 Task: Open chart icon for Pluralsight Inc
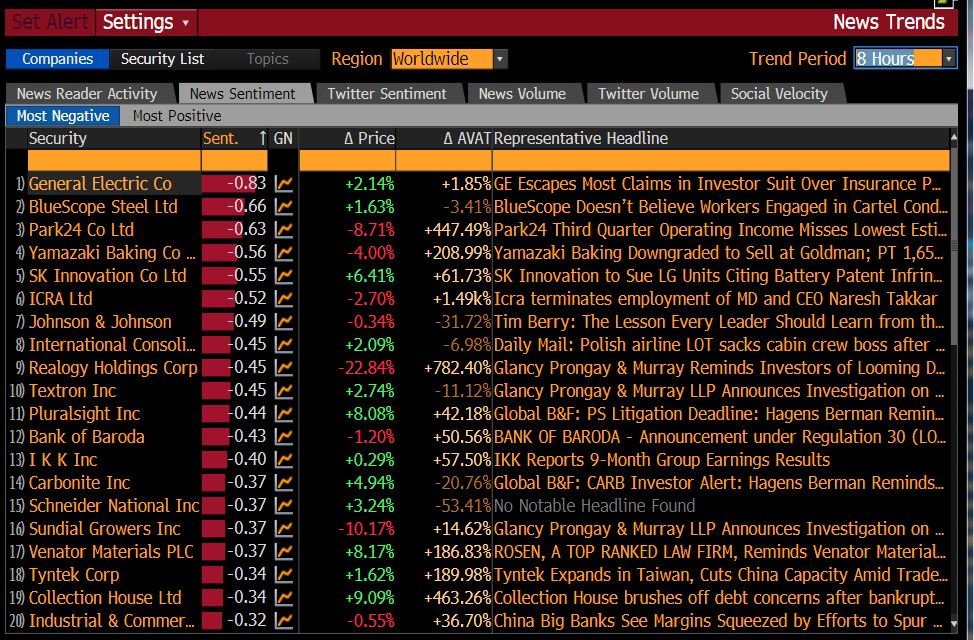[x=284, y=414]
